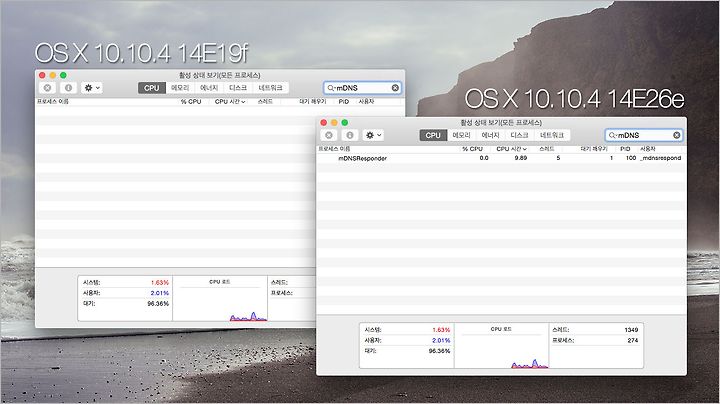Close the 14E19f window with red button
This screenshot has width=720, height=404.
(x=42, y=75)
